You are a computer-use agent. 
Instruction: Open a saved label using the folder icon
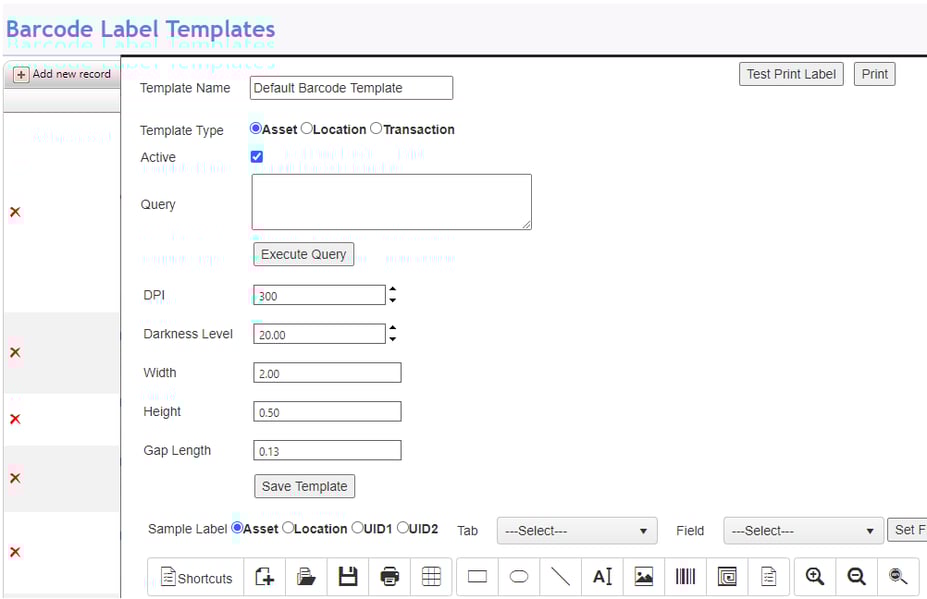tap(306, 576)
